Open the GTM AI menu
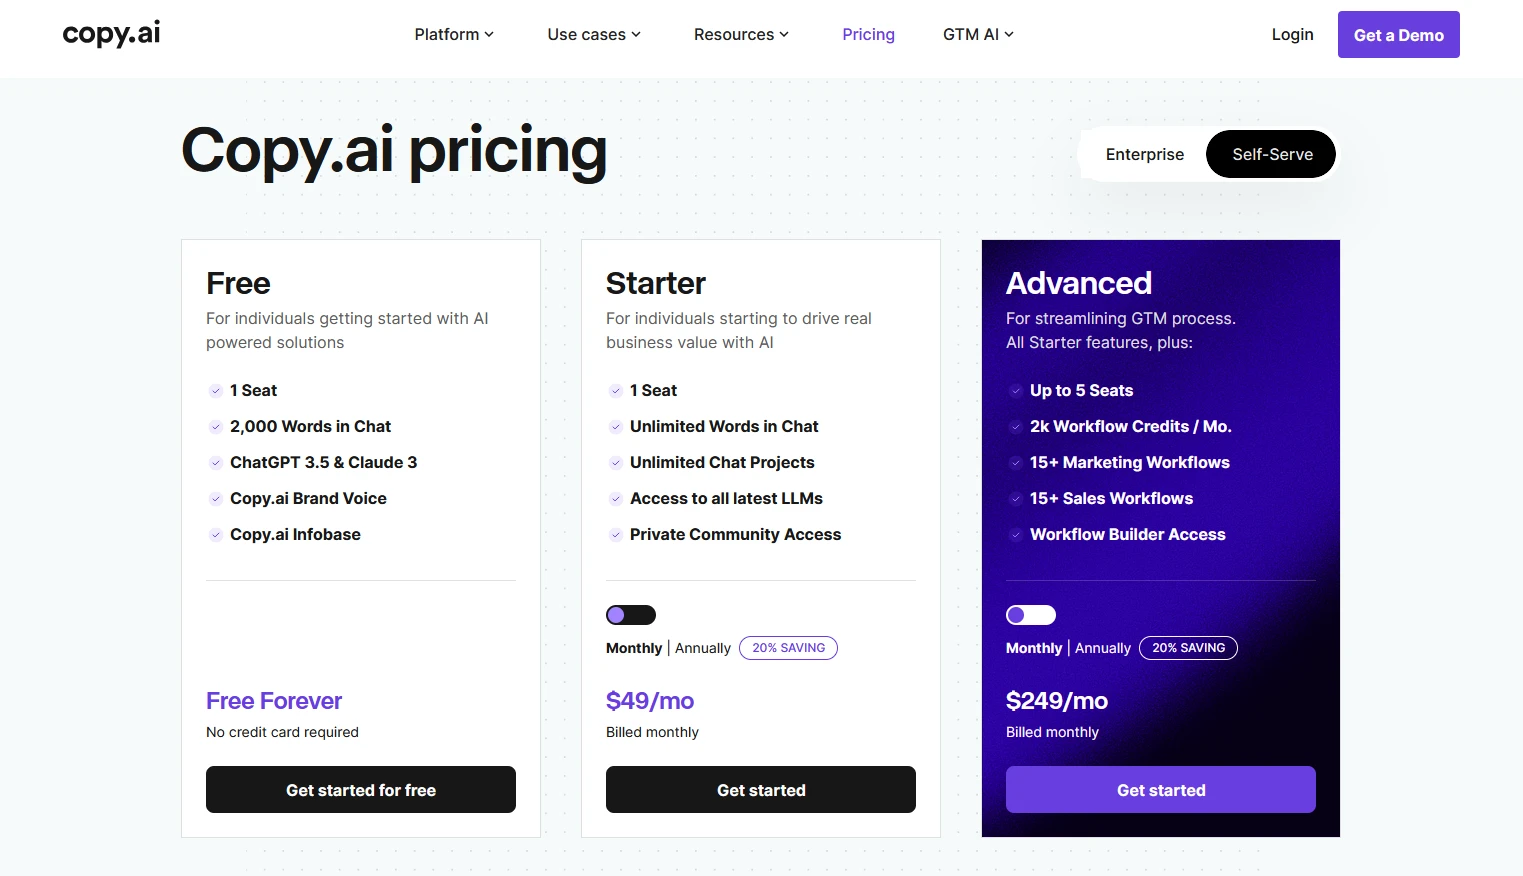The image size is (1523, 876). pos(978,34)
